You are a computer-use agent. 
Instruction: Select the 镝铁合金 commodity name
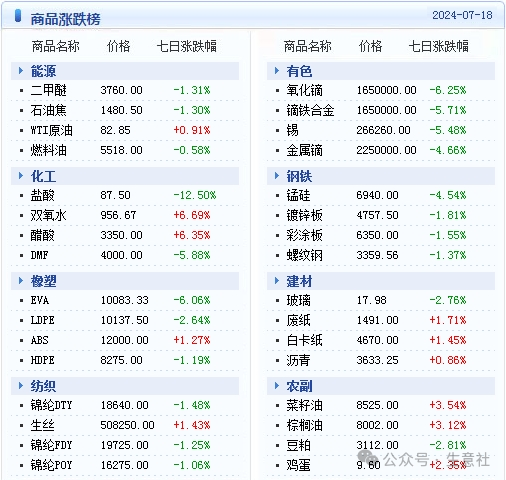tap(311, 110)
